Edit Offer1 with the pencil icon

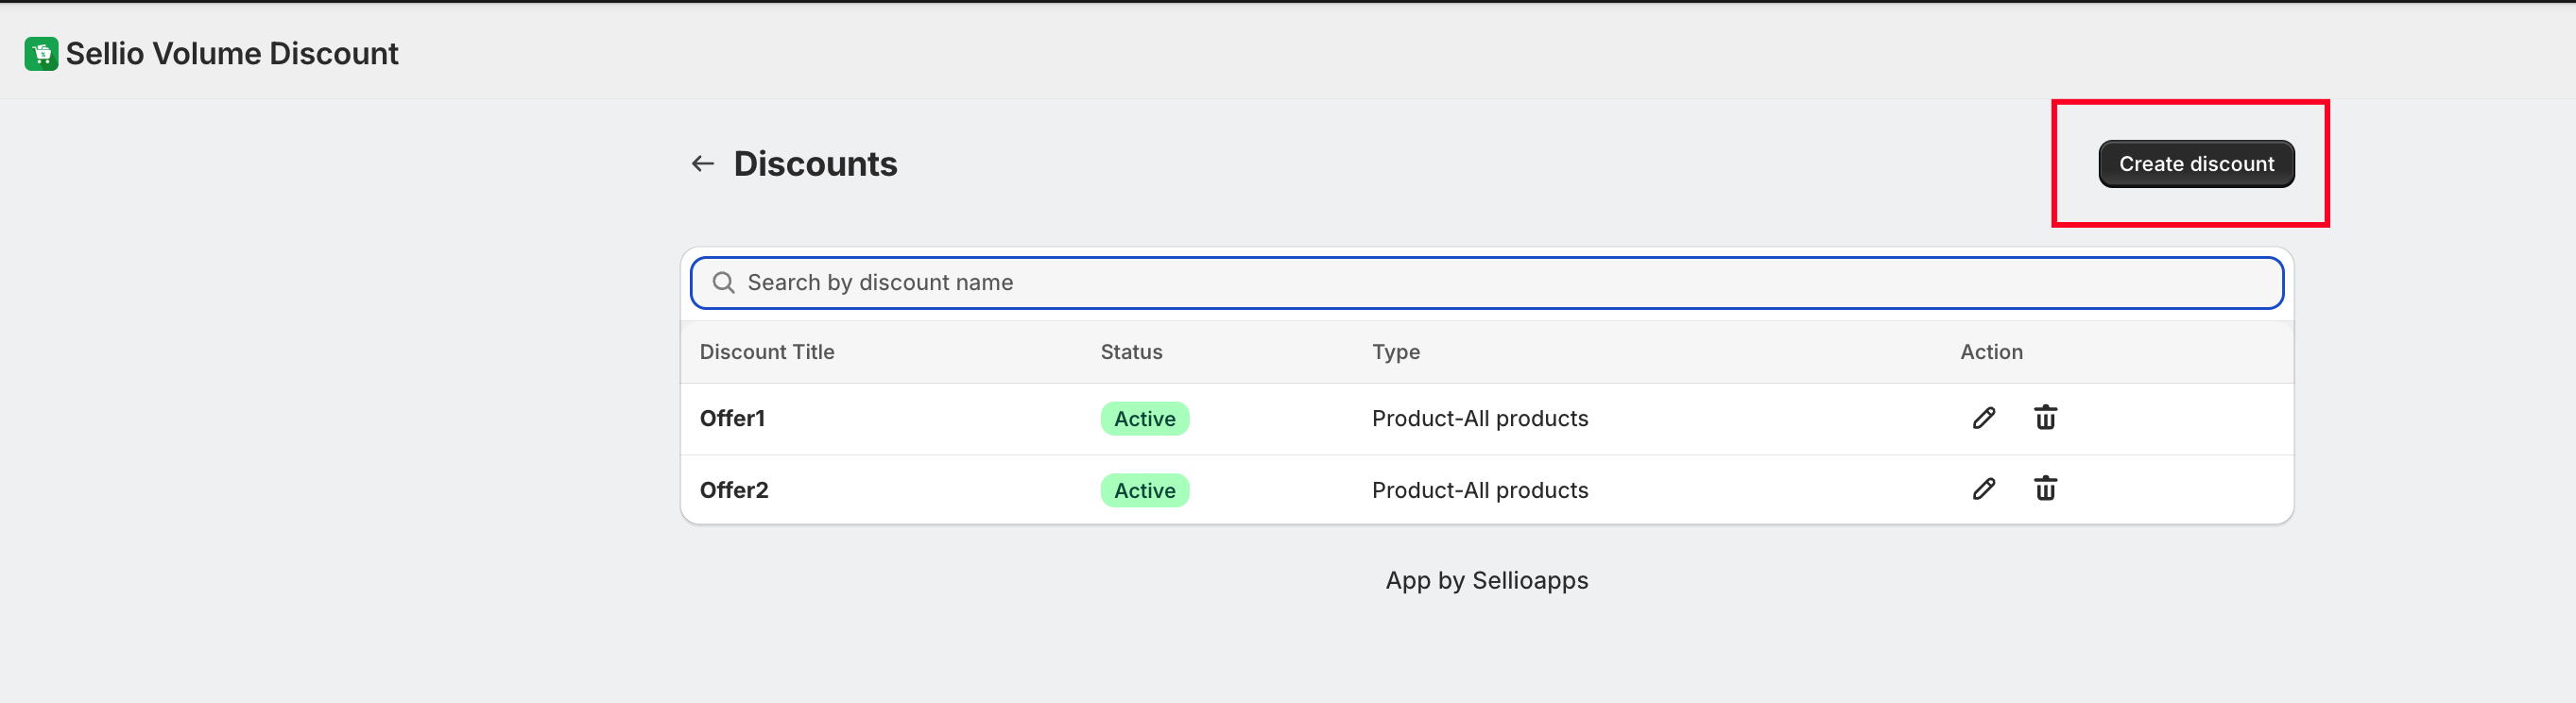tap(1984, 418)
